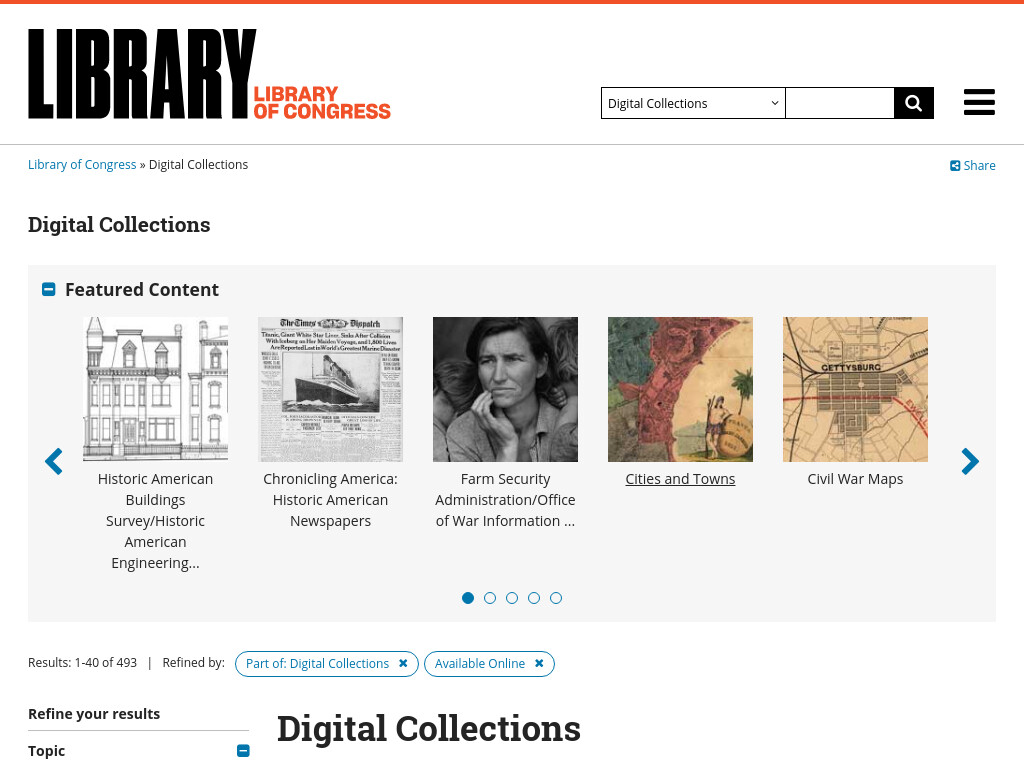The width and height of the screenshot is (1024, 768).
Task: Click the magnifying glass search button
Action: click(914, 103)
